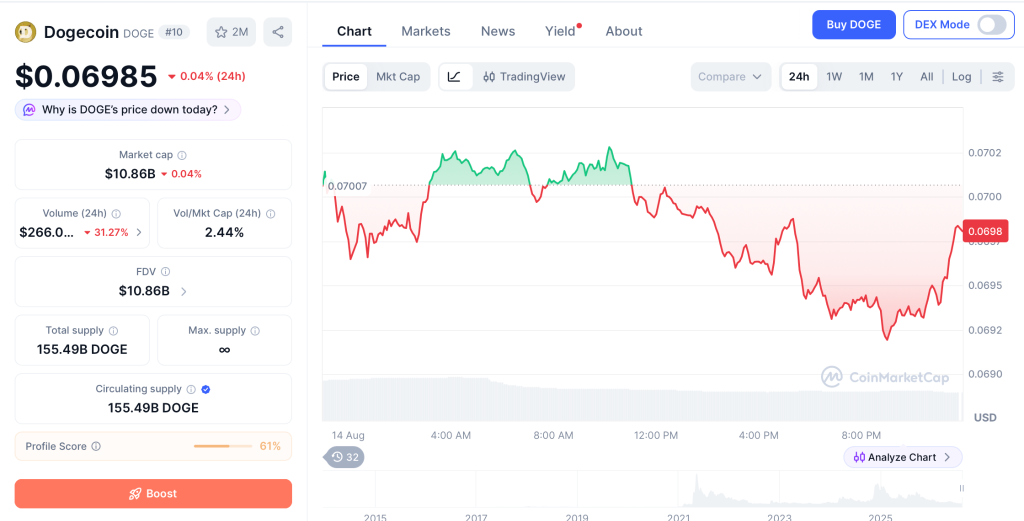Click Buy DOGE button
This screenshot has height=521, width=1024.
pos(854,25)
